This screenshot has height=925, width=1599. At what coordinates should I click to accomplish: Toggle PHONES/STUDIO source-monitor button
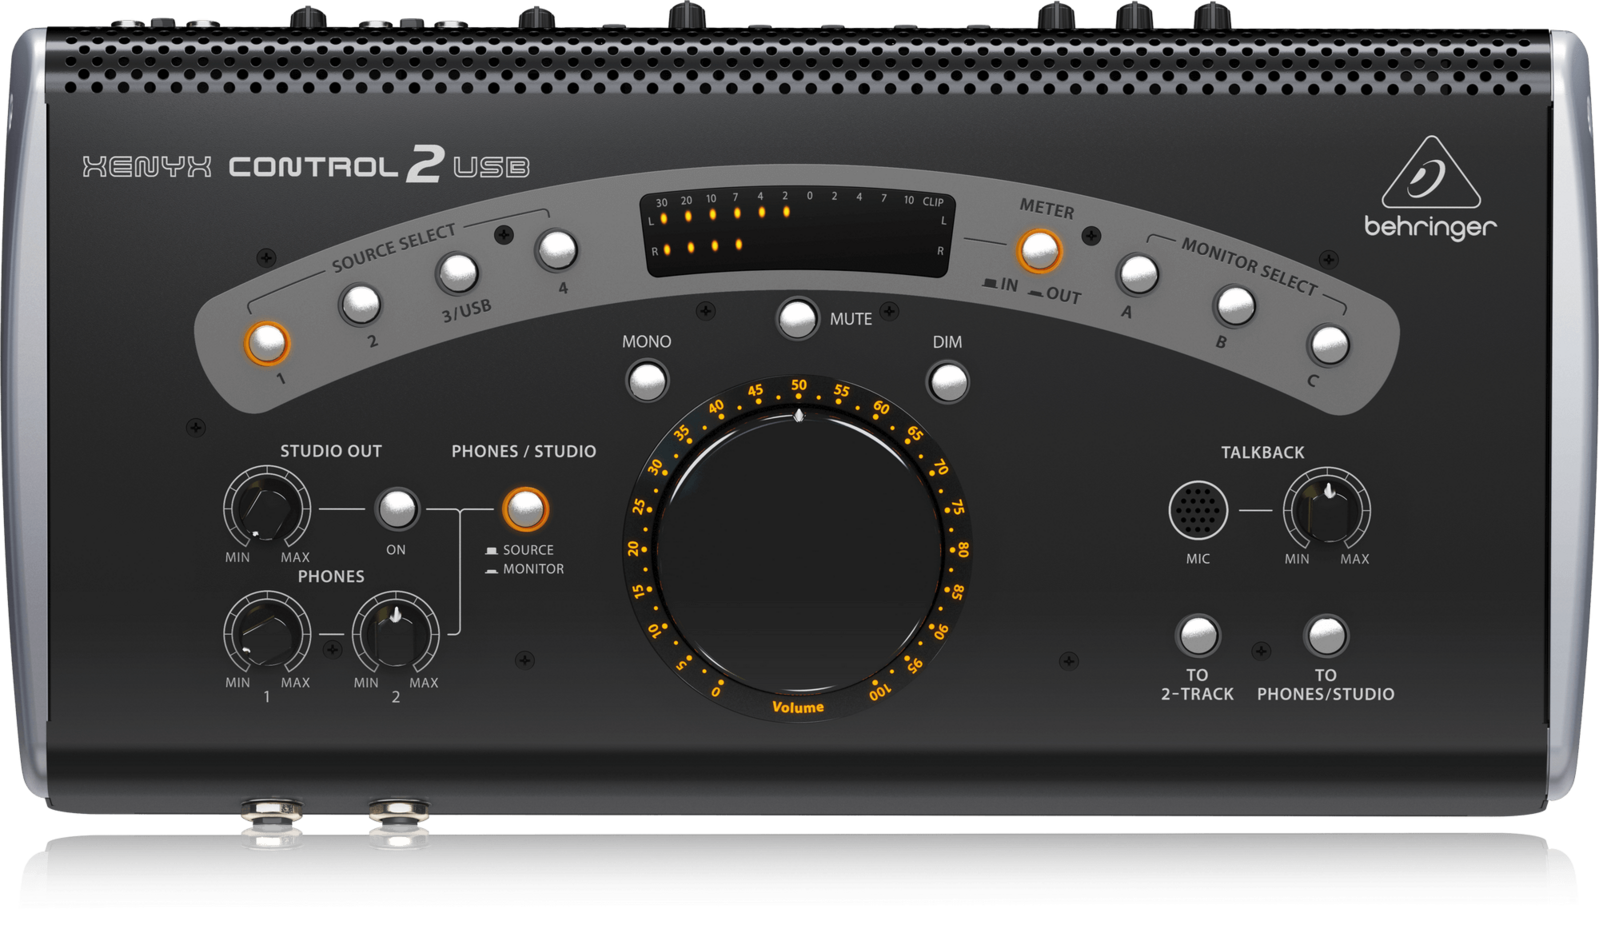click(x=525, y=509)
